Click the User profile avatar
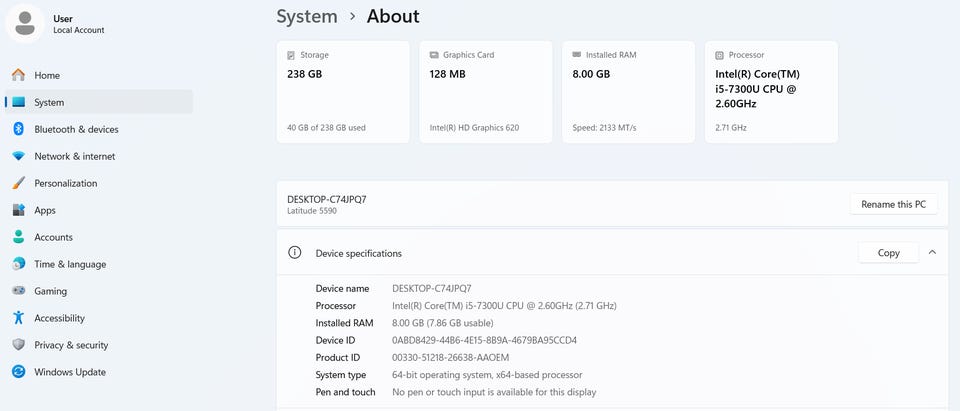Screen dimensions: 960x411 coord(26,23)
